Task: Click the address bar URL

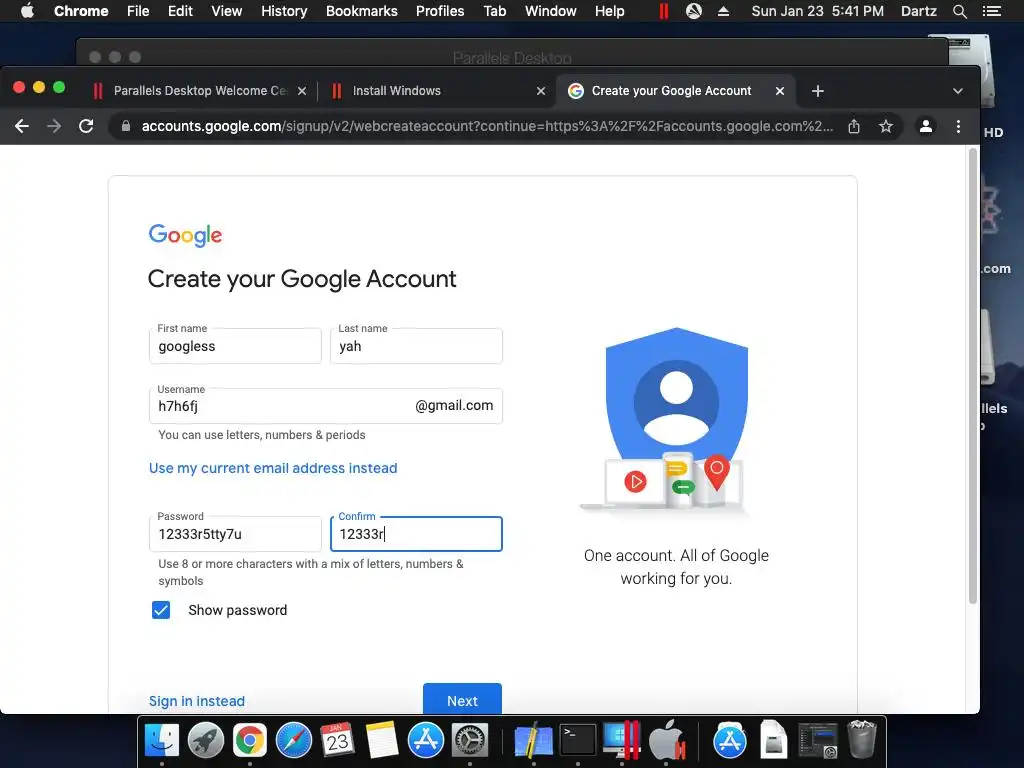Action: 487,126
